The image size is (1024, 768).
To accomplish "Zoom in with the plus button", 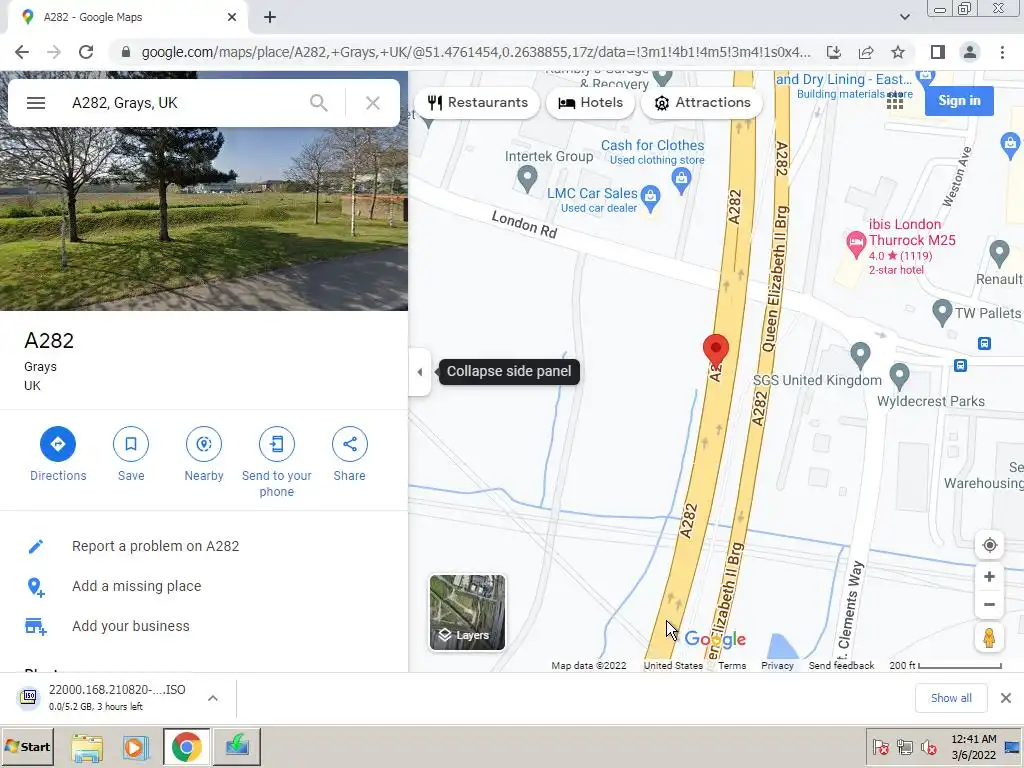I will (x=989, y=577).
